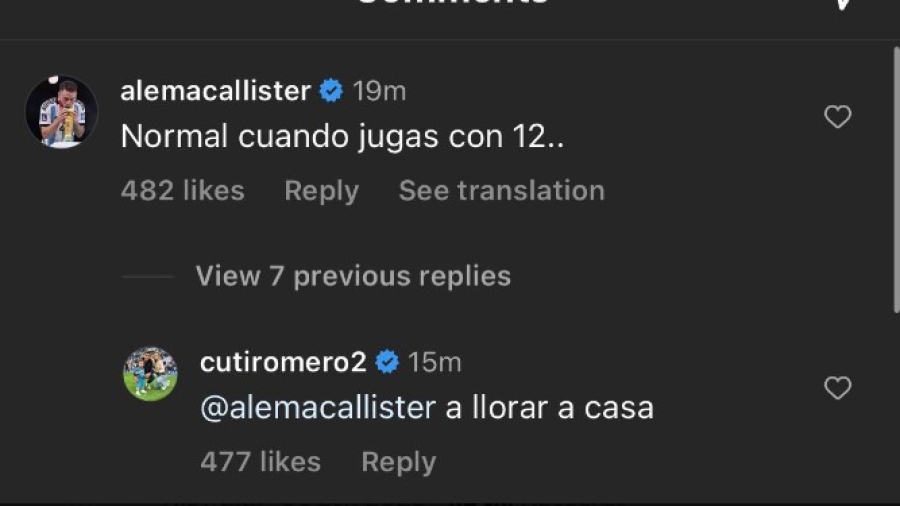The image size is (900, 506).
Task: Click verified badge next to alemacallister
Action: tap(332, 91)
